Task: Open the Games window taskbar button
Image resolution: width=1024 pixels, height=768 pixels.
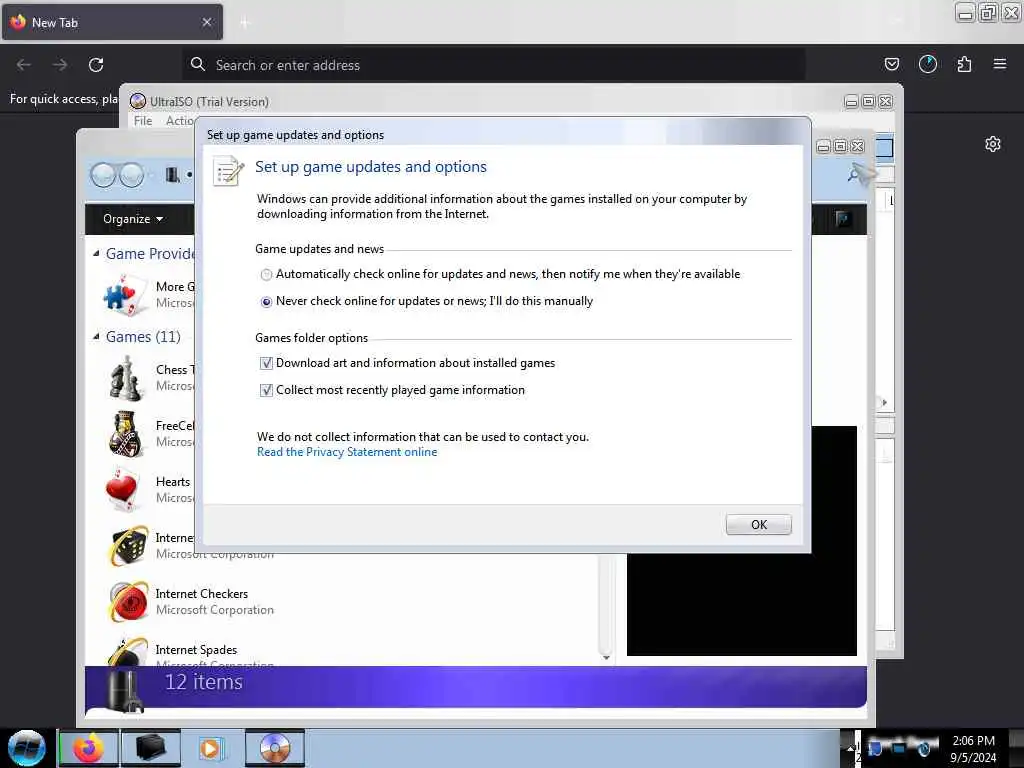Action: point(150,748)
